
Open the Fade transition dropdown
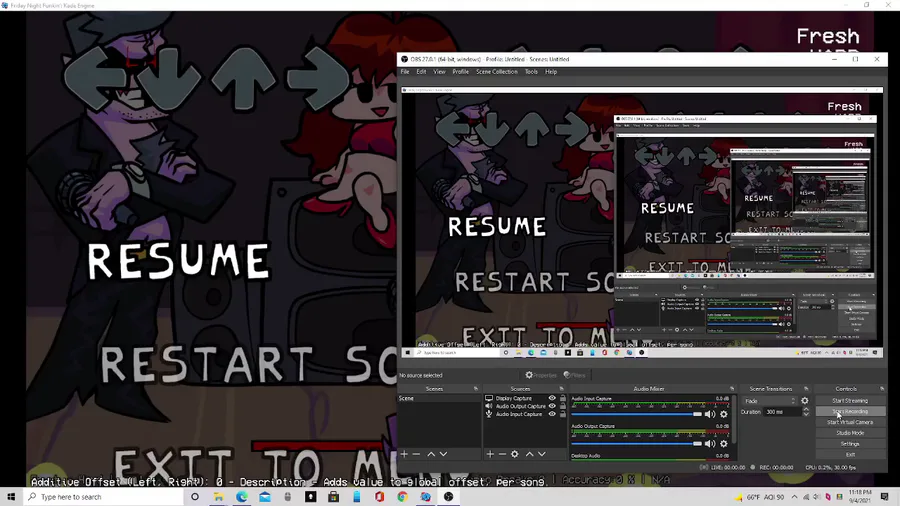coord(770,401)
